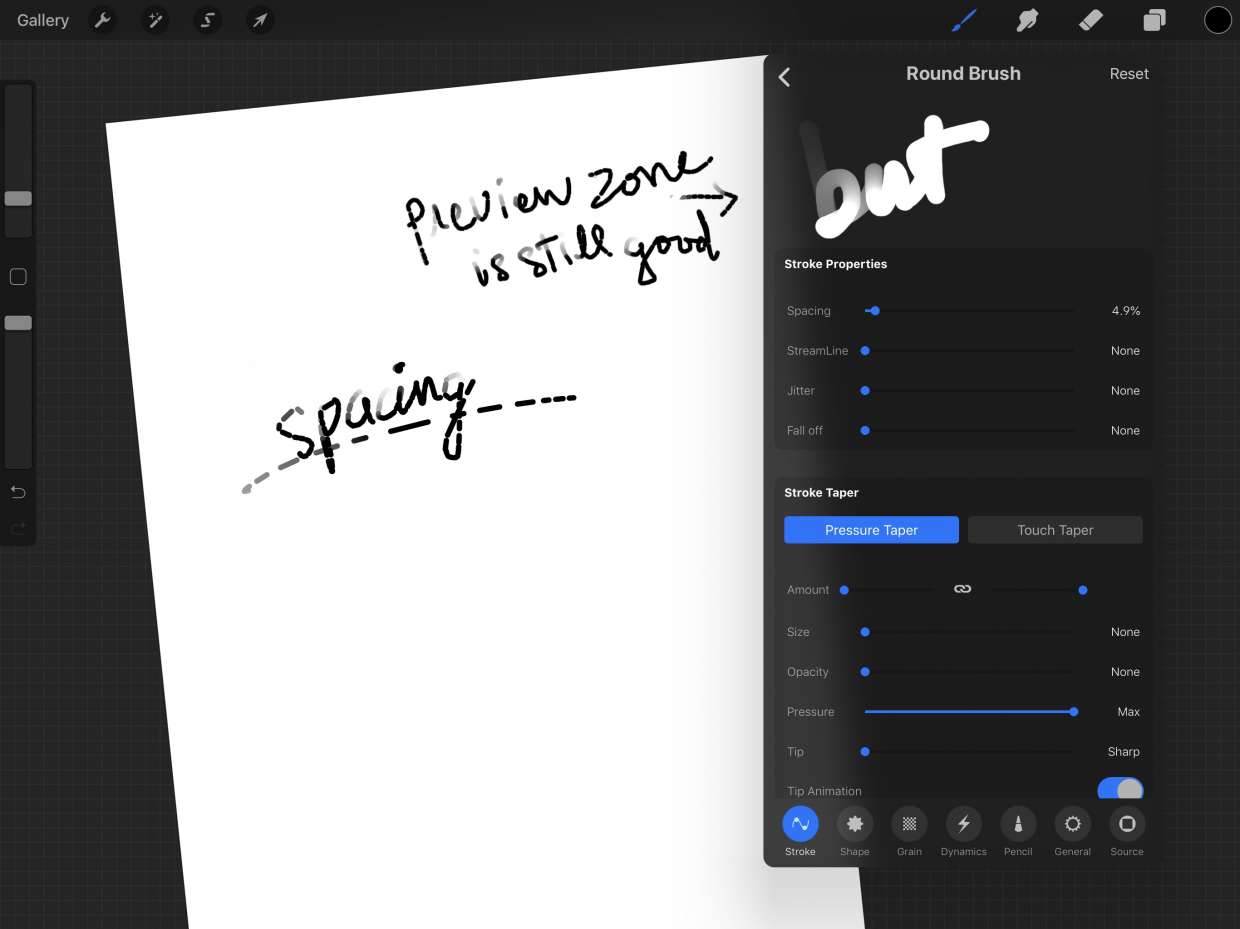Choose the Eraser tool
Screen dimensions: 1240x929
click(x=1091, y=20)
